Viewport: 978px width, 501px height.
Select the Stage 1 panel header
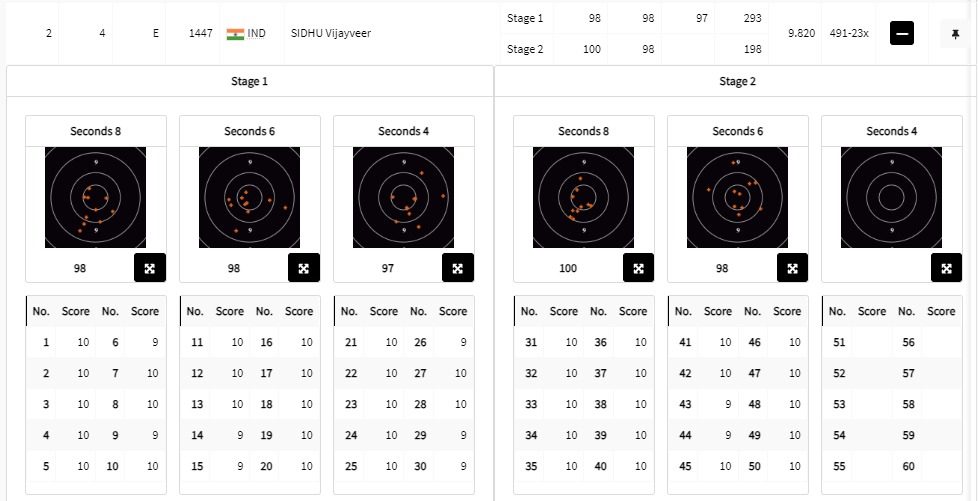click(250, 82)
